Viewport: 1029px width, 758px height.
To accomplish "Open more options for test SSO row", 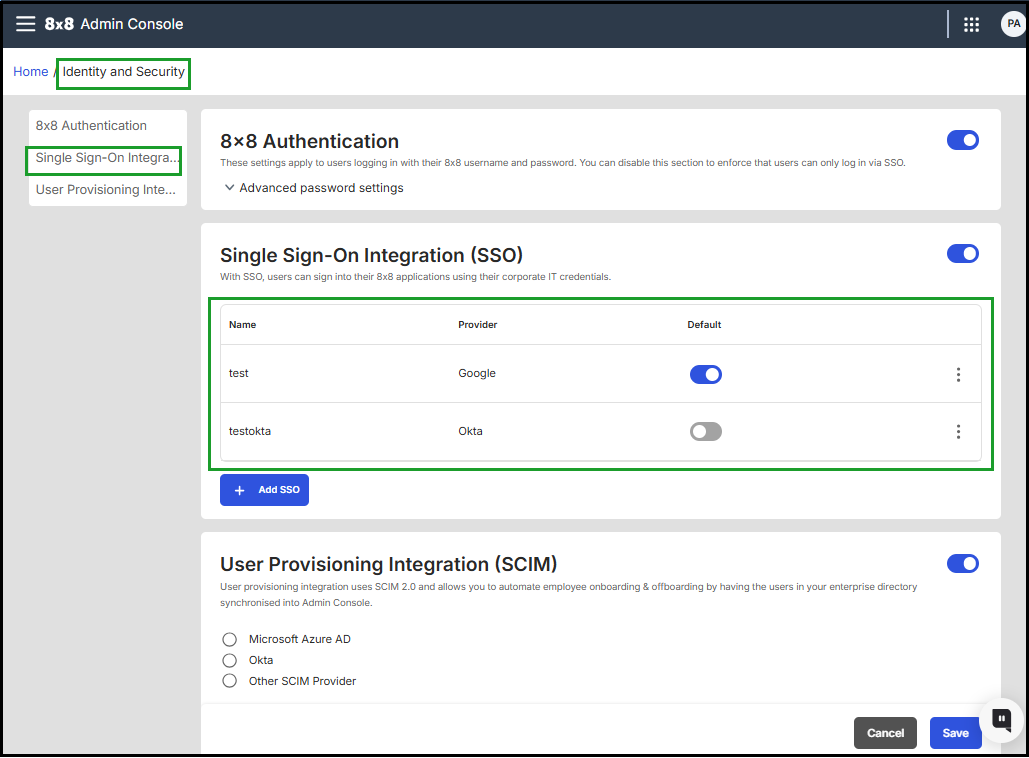I will pos(958,374).
